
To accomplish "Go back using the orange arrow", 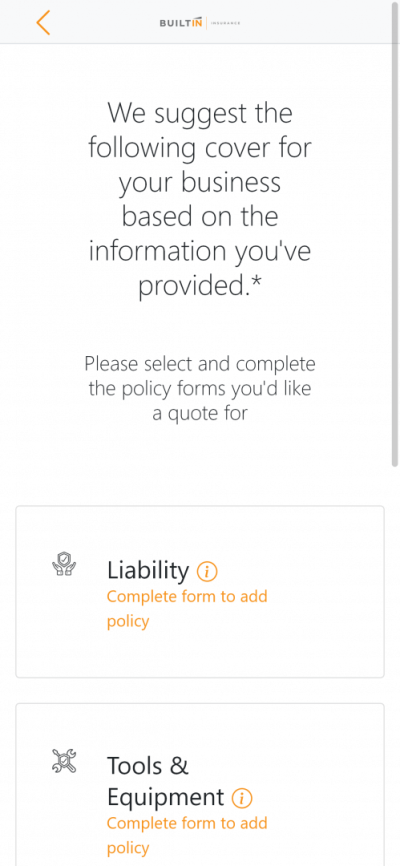I will 43,23.
